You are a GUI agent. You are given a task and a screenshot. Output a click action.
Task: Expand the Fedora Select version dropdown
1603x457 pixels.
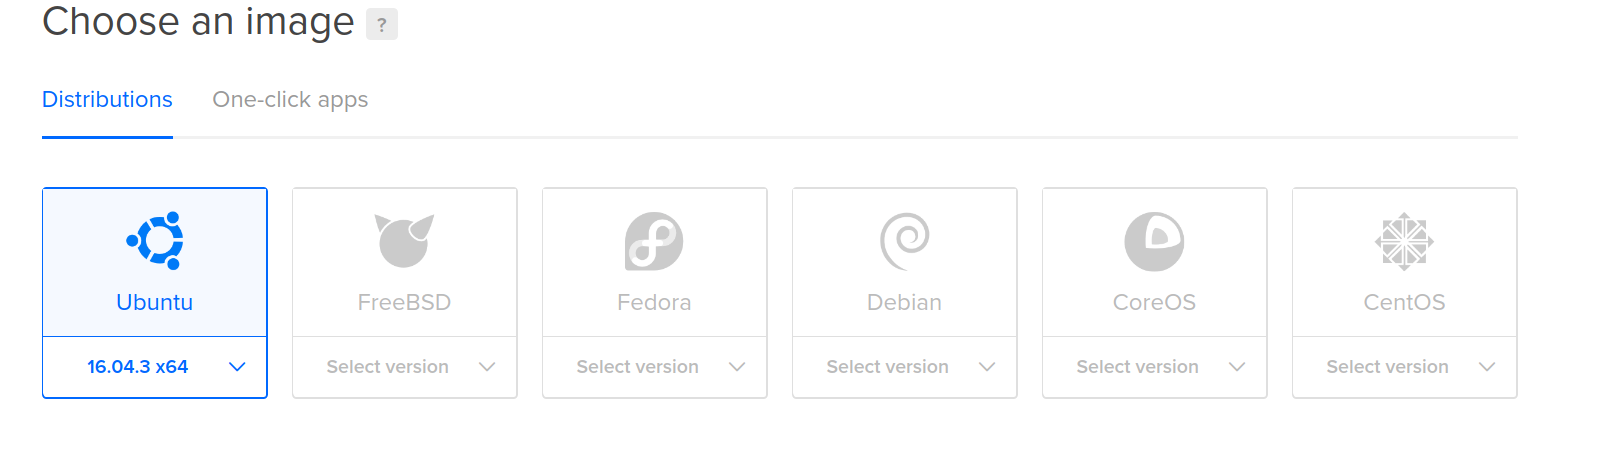coord(655,367)
